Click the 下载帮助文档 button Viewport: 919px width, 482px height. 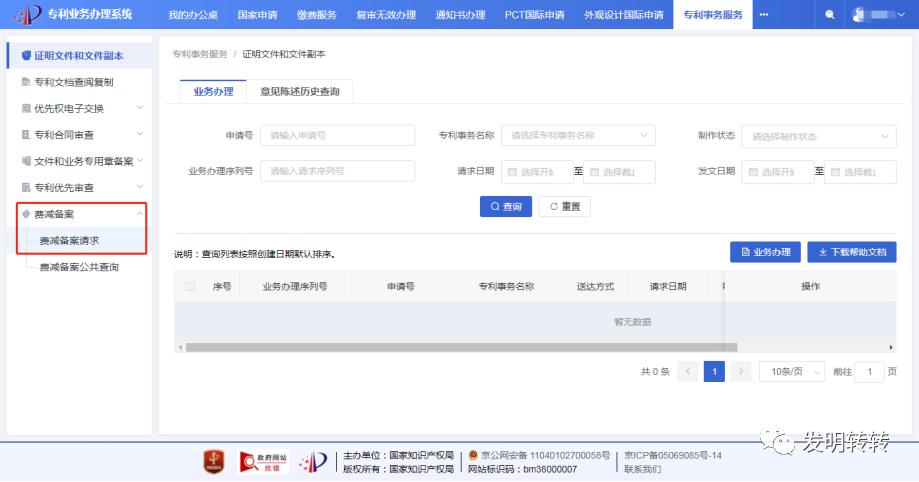852,252
